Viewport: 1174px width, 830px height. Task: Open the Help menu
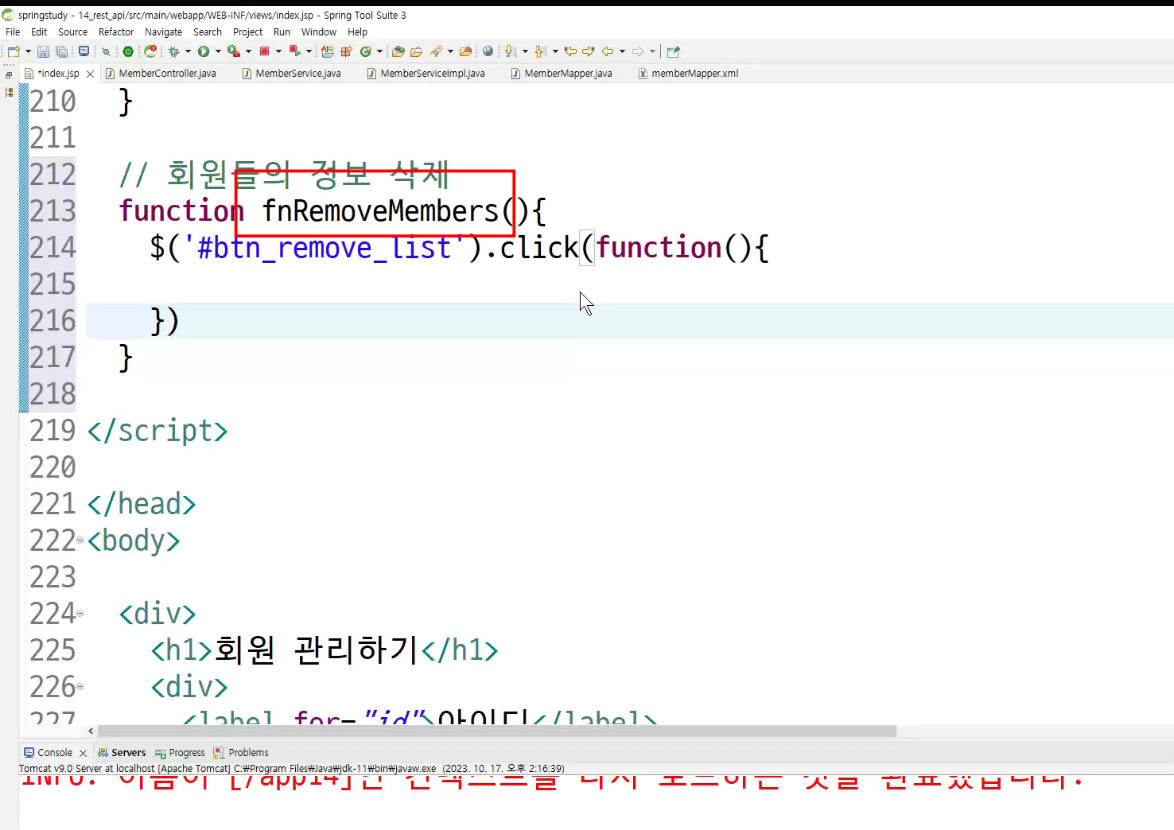click(357, 32)
